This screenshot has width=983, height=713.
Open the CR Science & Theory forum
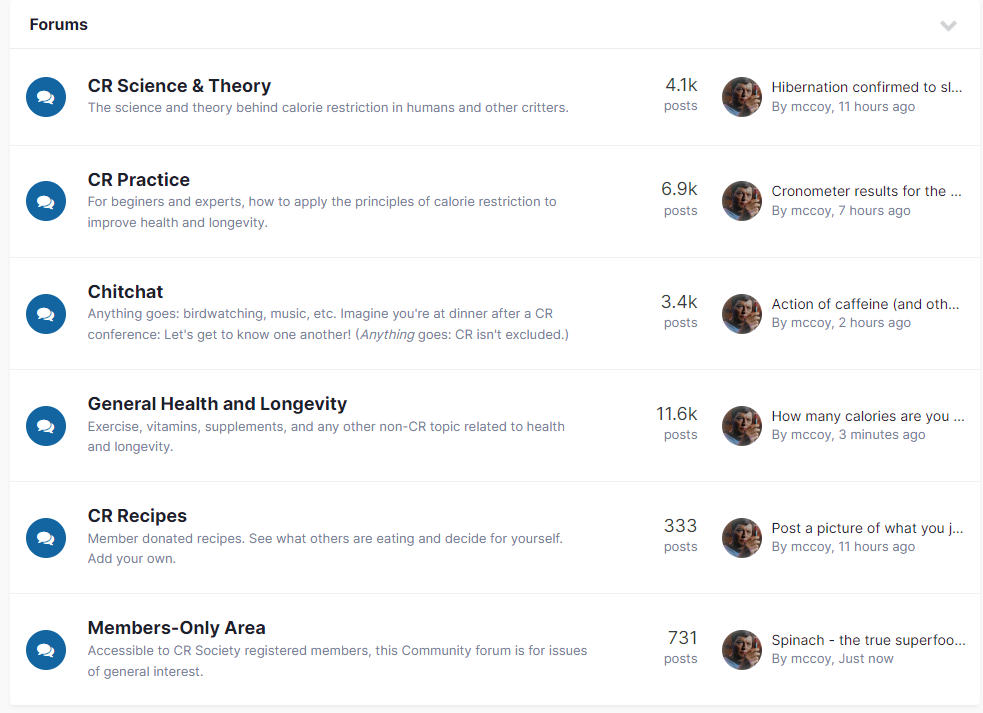pyautogui.click(x=179, y=86)
